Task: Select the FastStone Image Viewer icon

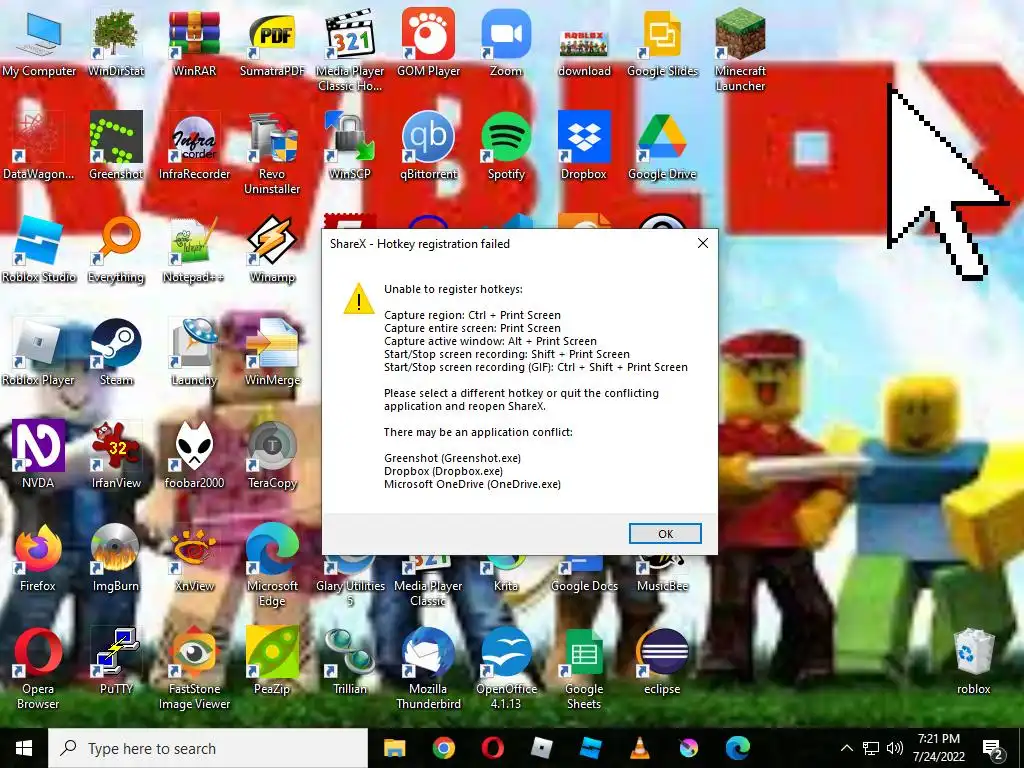Action: pos(194,668)
